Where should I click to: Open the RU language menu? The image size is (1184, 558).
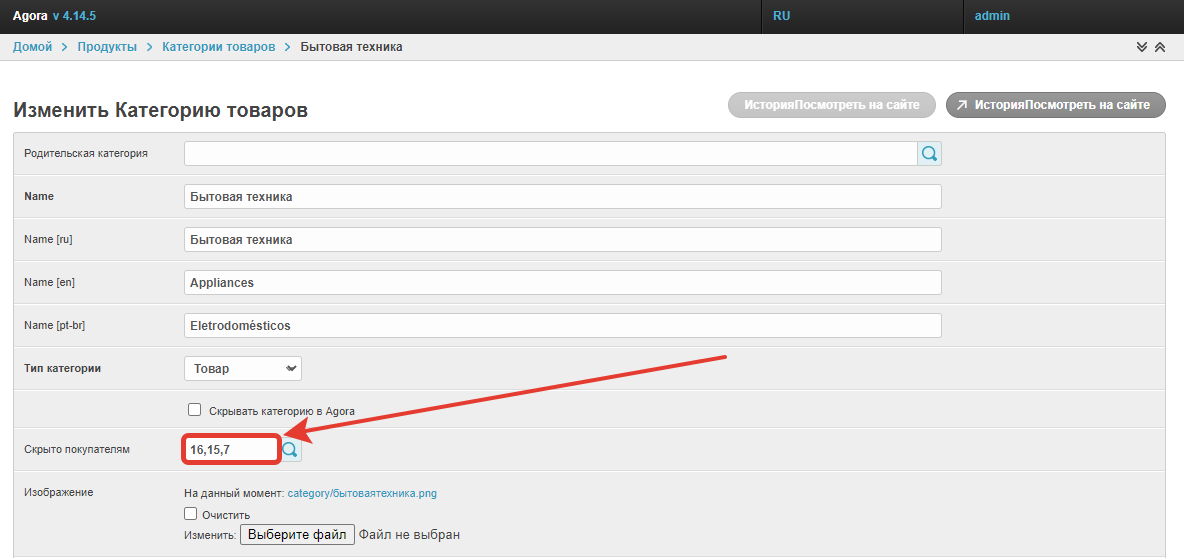pyautogui.click(x=782, y=16)
